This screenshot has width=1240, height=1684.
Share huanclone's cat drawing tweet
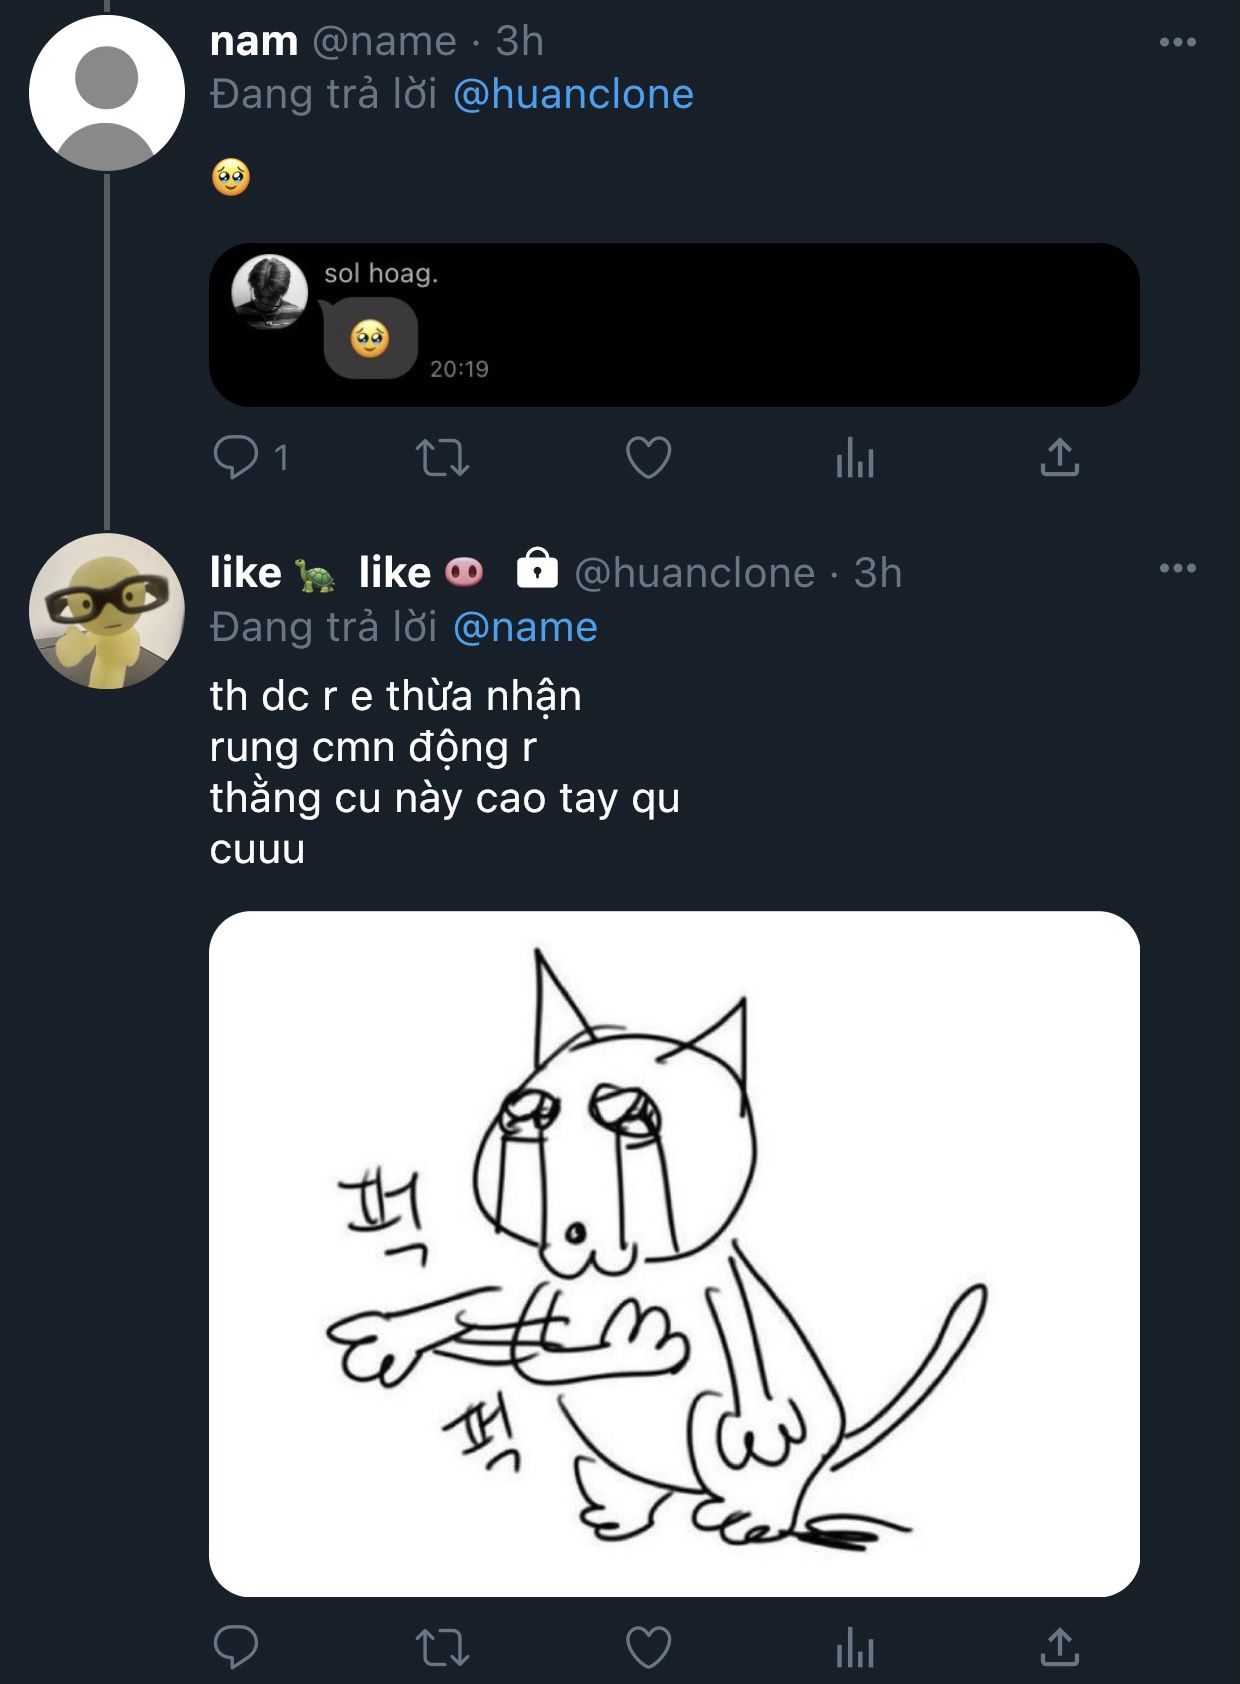pos(1059,1646)
